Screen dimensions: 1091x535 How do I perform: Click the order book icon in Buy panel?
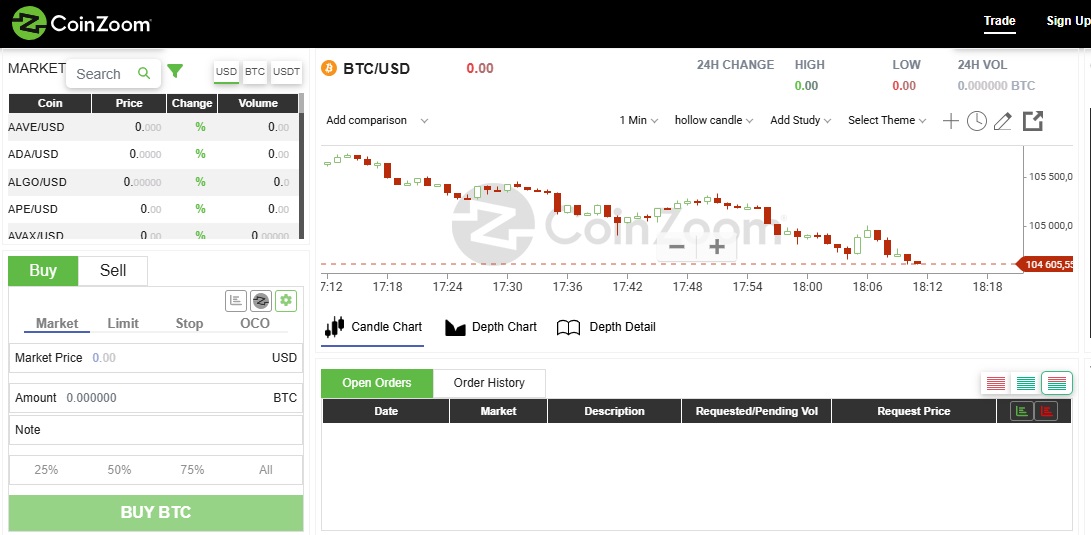[237, 301]
